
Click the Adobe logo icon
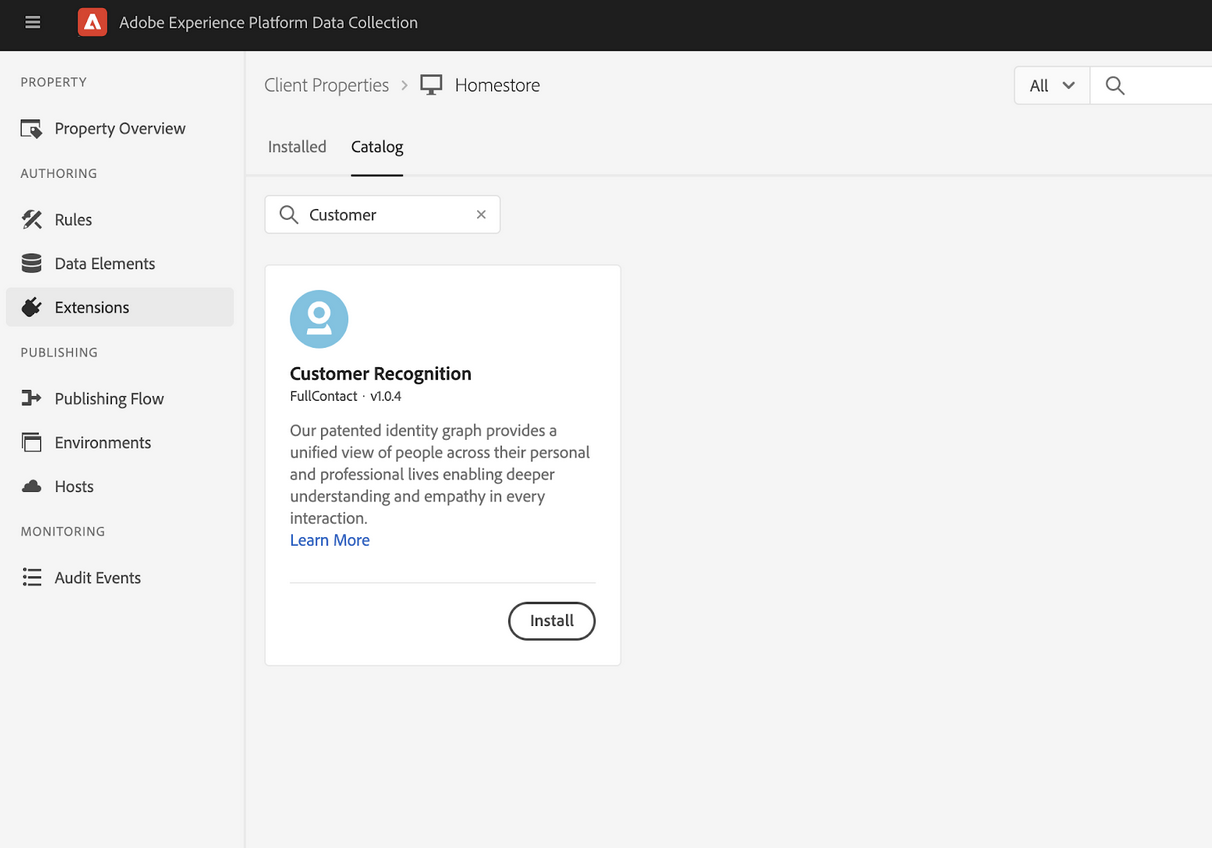92,22
